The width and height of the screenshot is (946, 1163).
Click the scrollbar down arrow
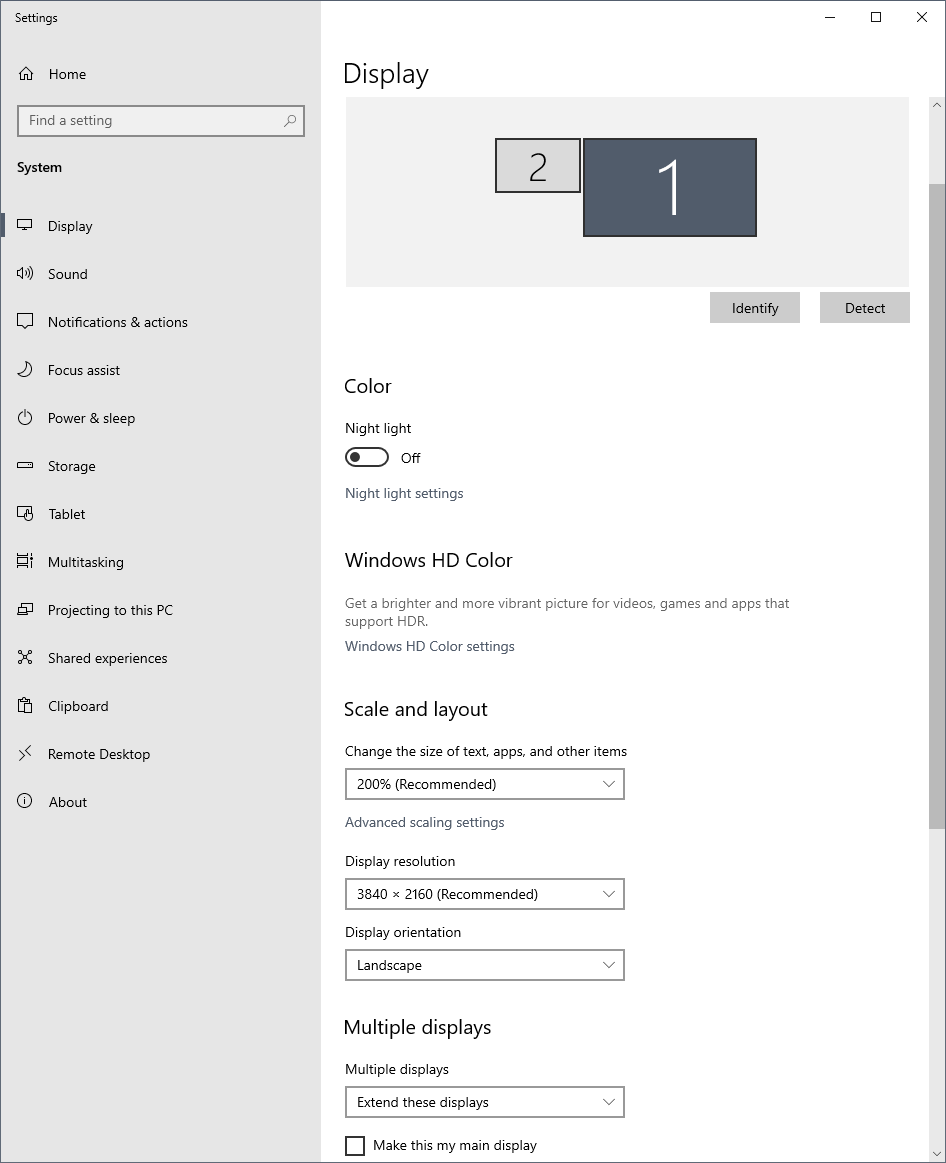pyautogui.click(x=936, y=1153)
